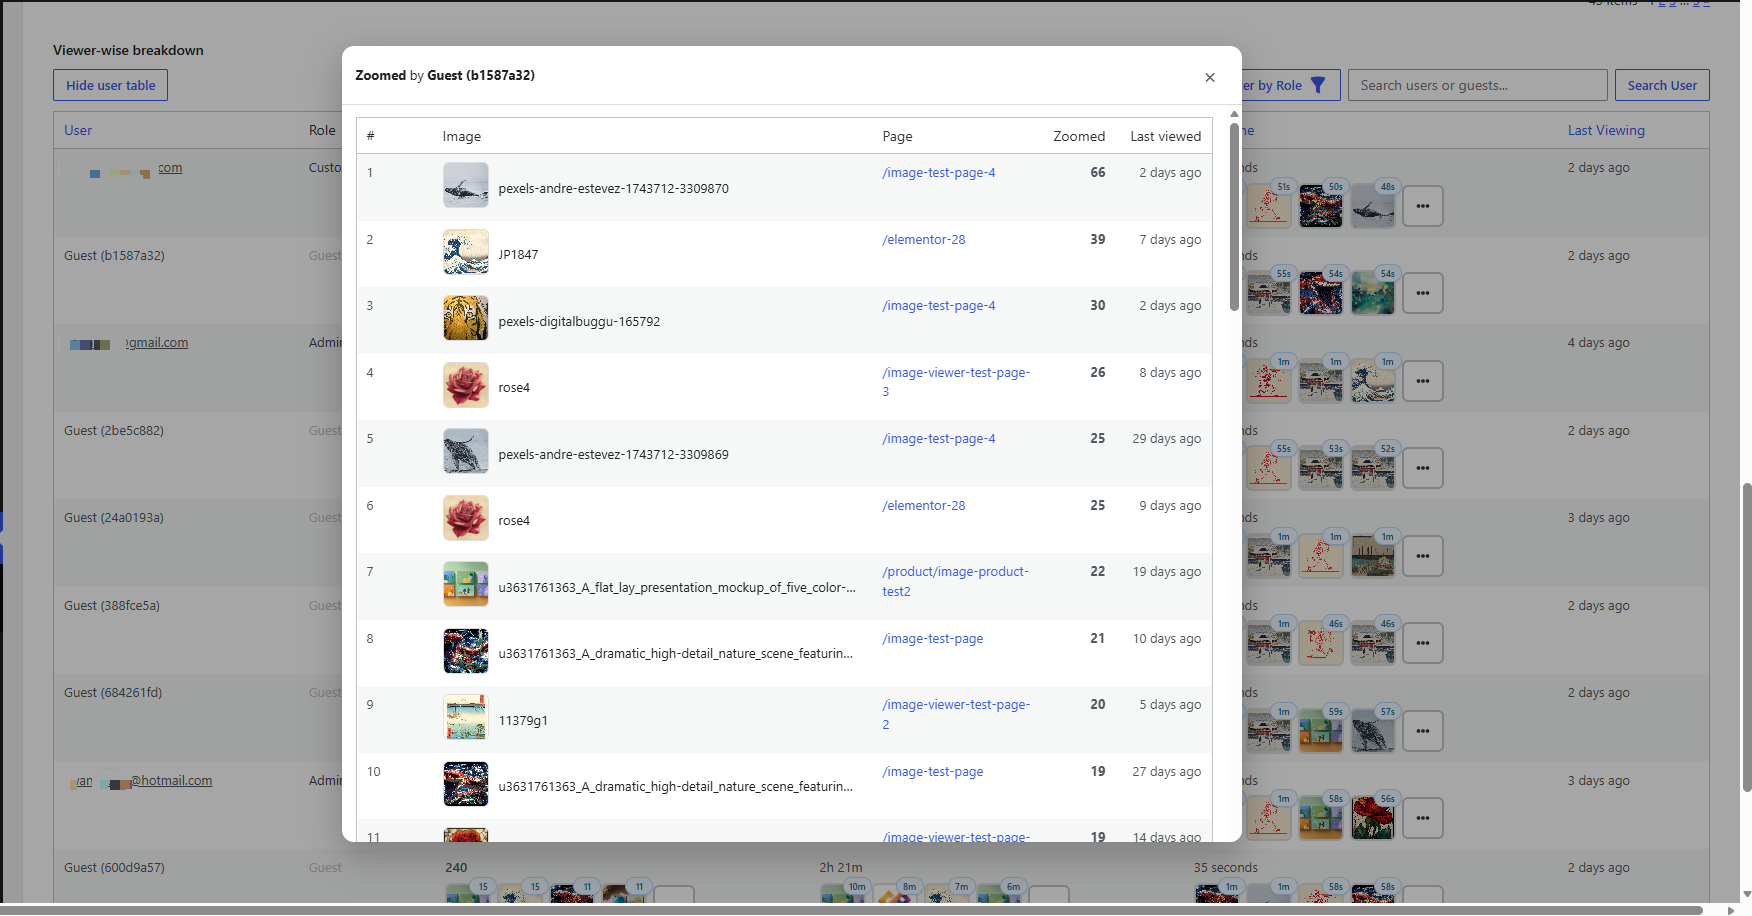Viewport: 1752px width, 916px height.
Task: Open more options in the gmail.com Admin row
Action: tap(1423, 381)
